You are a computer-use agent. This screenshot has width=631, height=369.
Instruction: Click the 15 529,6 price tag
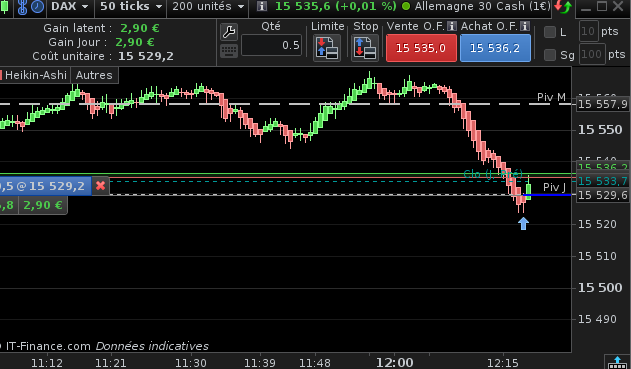pos(602,195)
